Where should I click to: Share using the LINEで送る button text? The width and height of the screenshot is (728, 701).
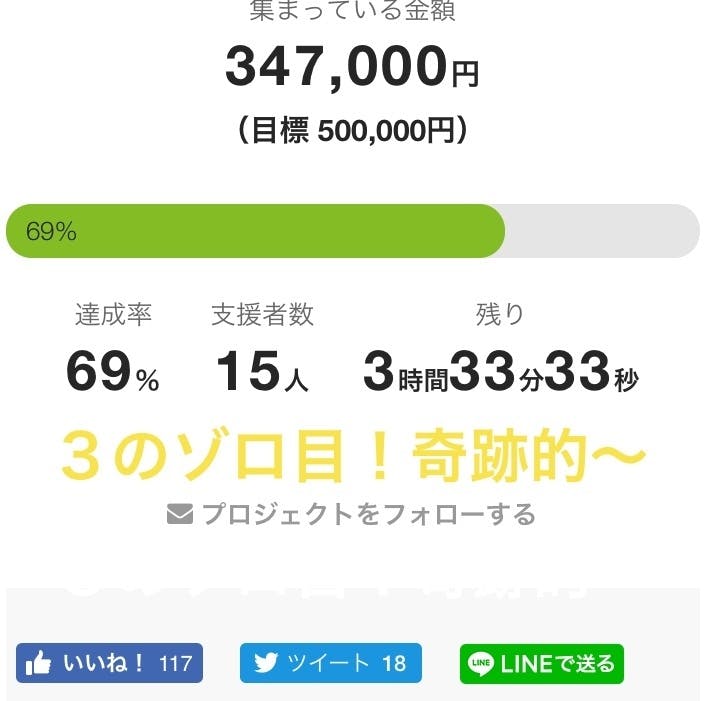click(x=557, y=663)
